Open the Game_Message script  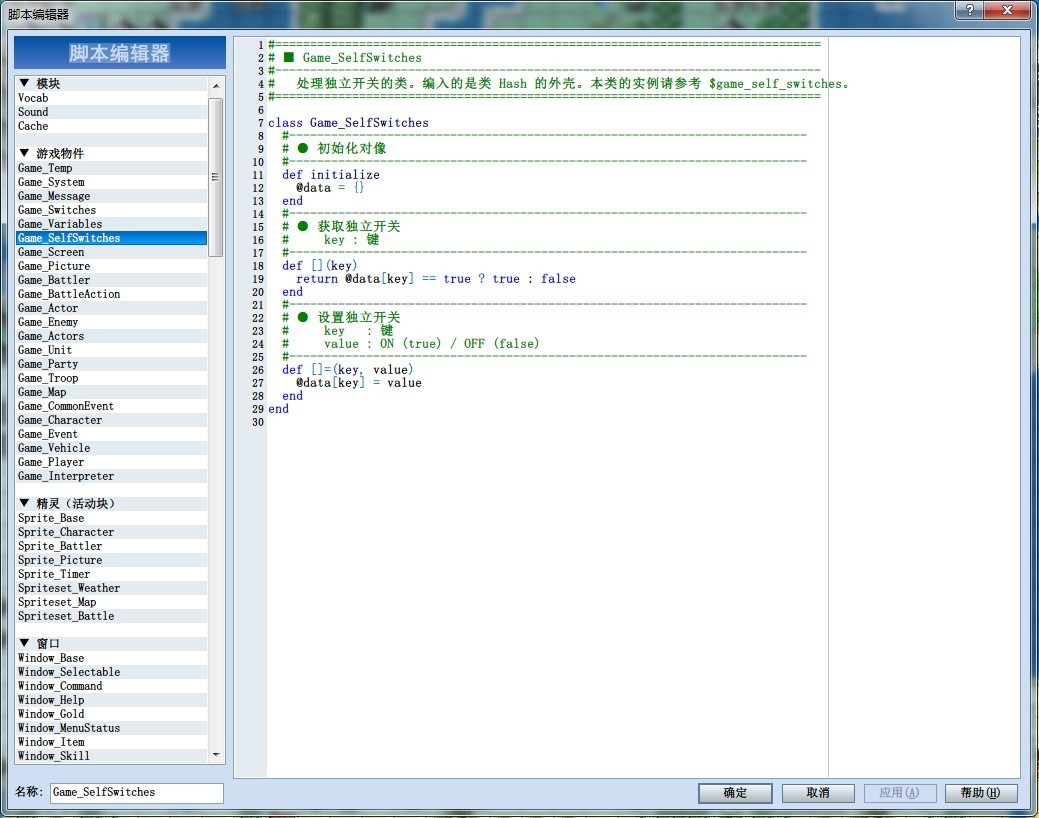pos(111,196)
